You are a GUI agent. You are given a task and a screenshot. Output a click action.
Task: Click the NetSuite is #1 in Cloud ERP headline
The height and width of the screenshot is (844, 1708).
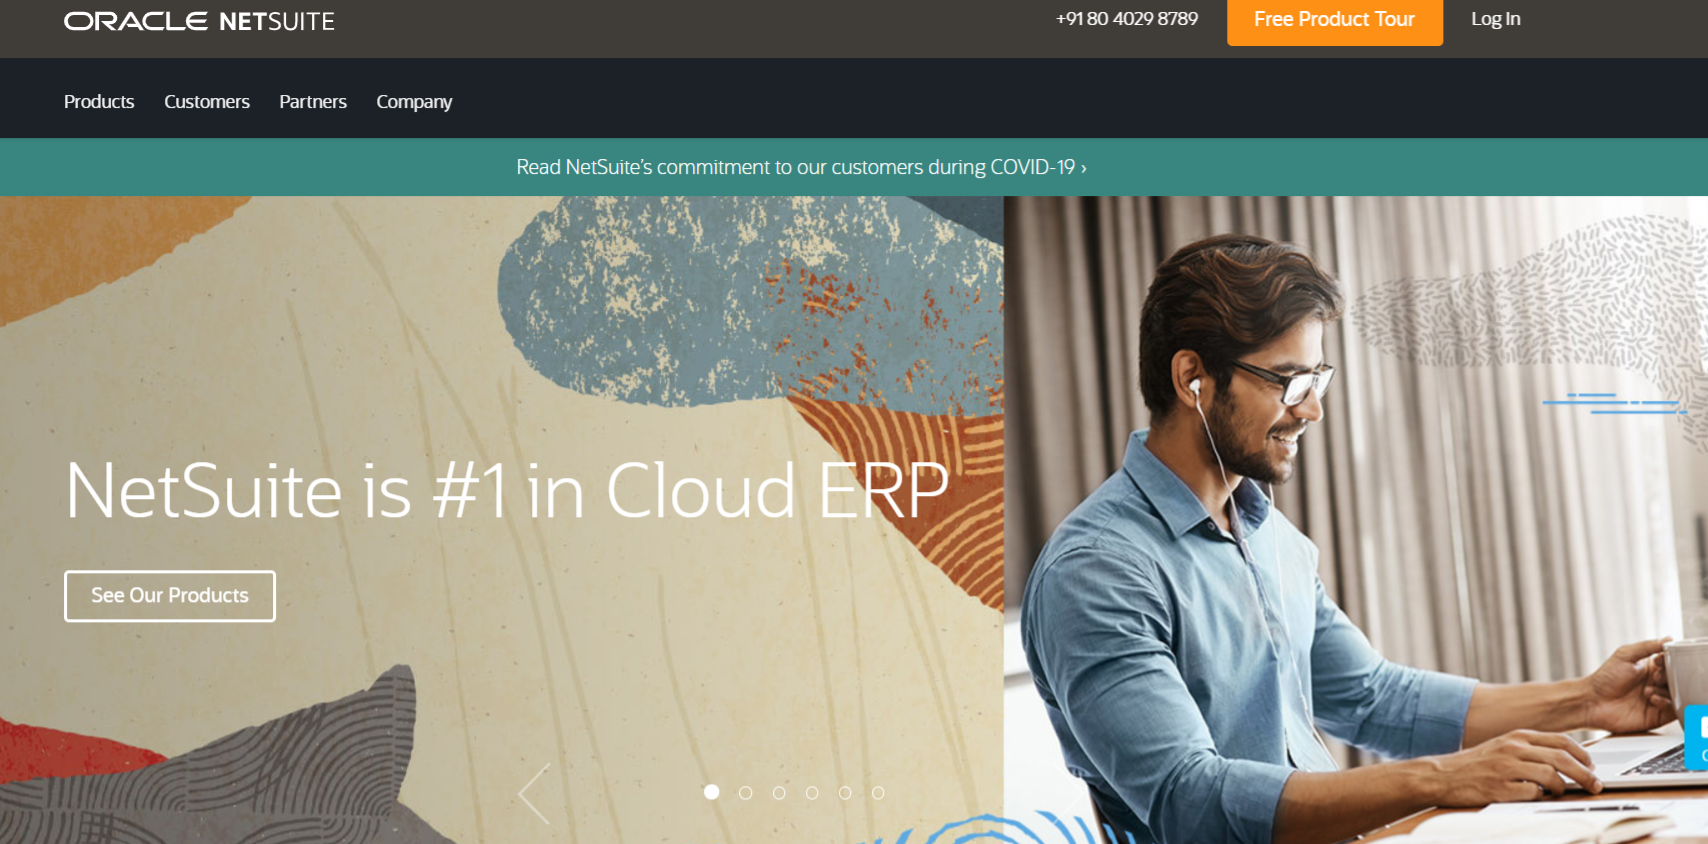pyautogui.click(x=507, y=491)
